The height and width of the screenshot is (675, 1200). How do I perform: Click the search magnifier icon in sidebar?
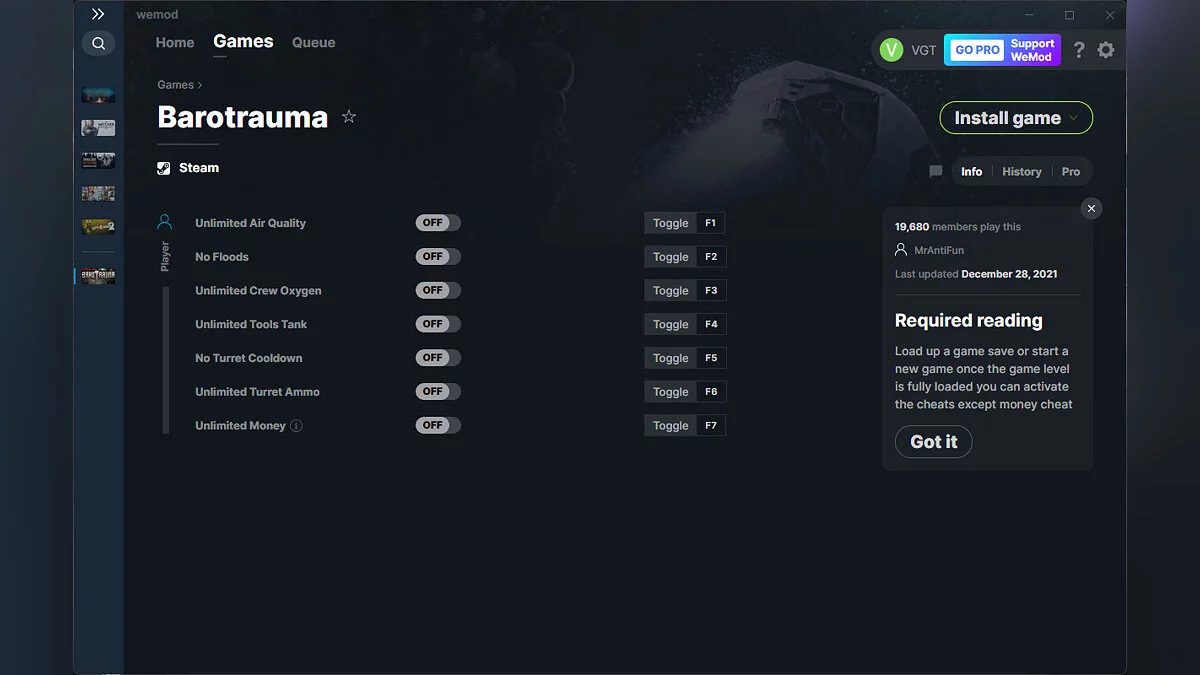point(98,44)
